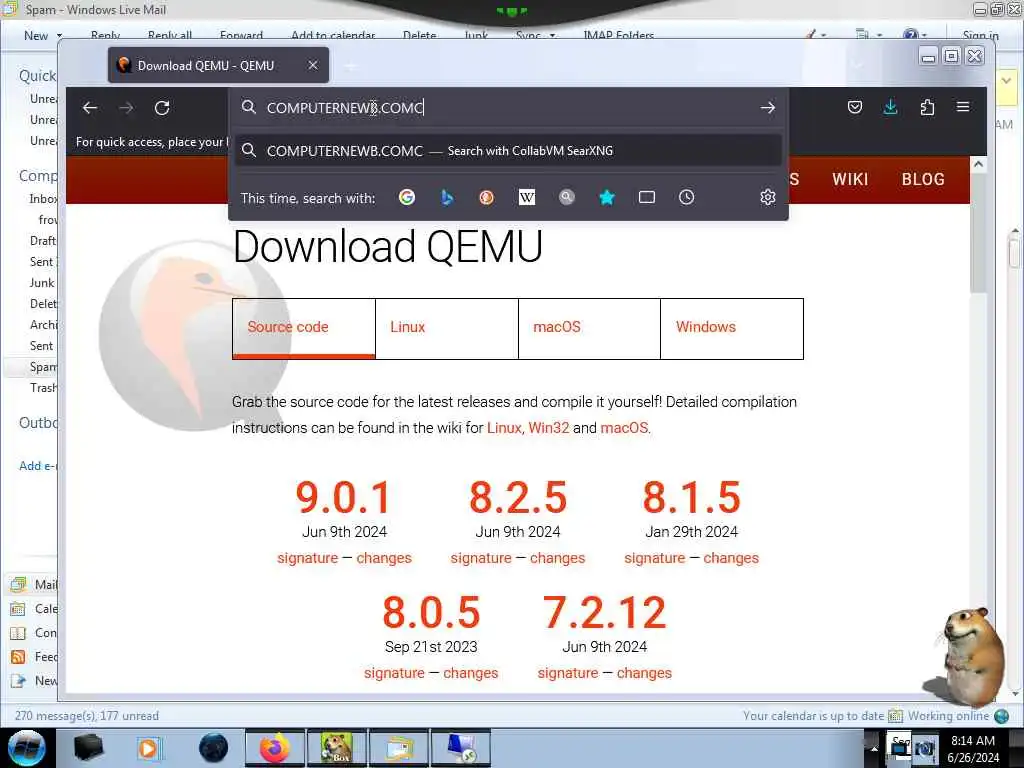Click Sign in in Windows Live Mail
This screenshot has width=1024, height=768.
tap(980, 36)
